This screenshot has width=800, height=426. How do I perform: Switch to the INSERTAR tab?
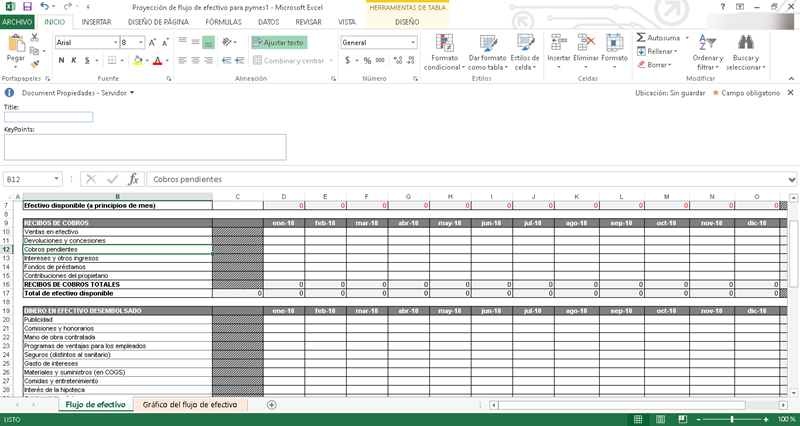tap(96, 22)
